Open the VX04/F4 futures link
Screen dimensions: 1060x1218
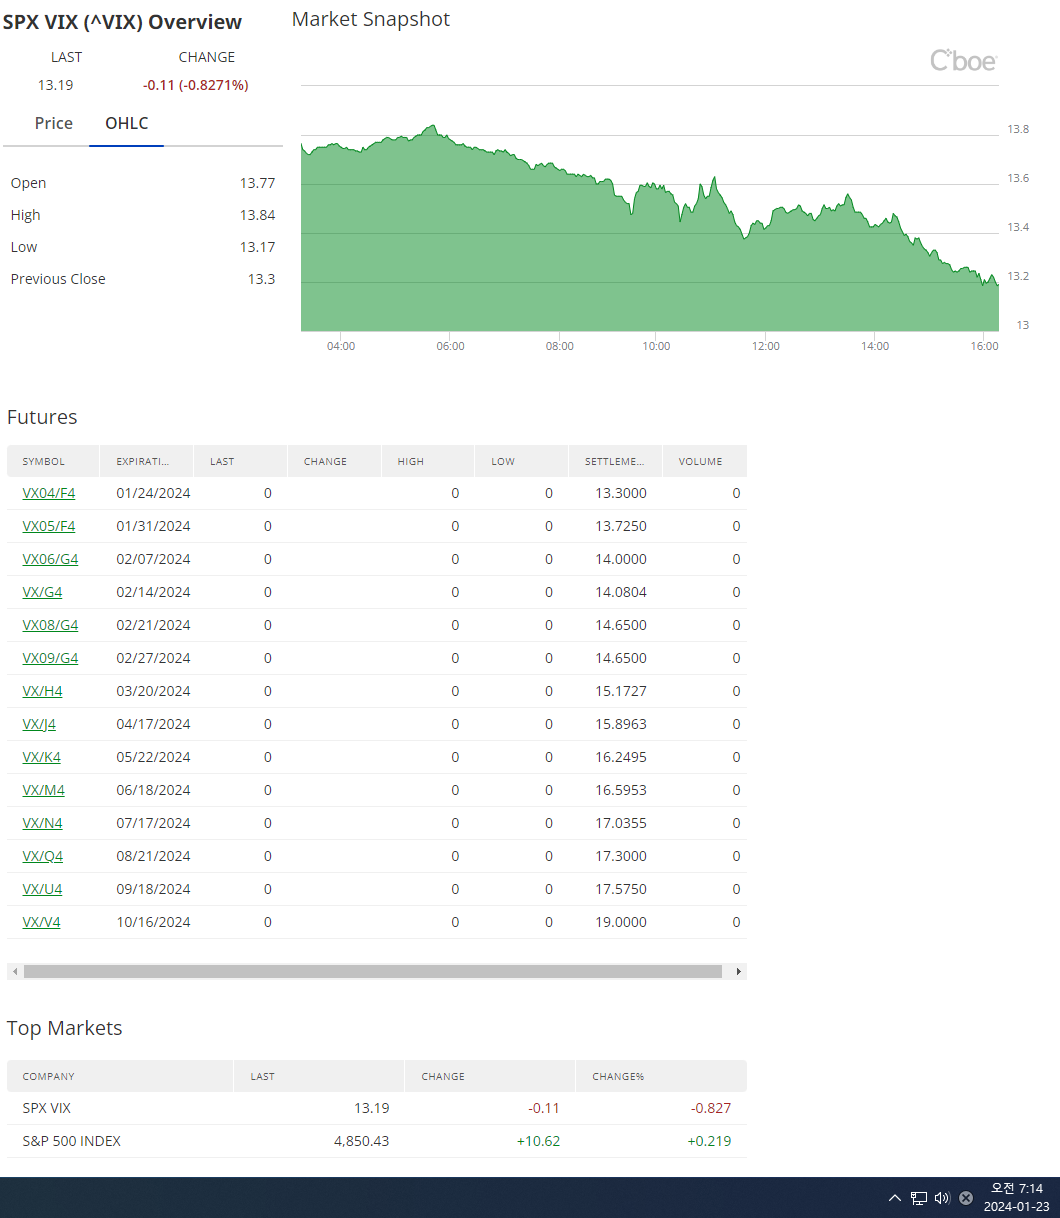(x=49, y=493)
